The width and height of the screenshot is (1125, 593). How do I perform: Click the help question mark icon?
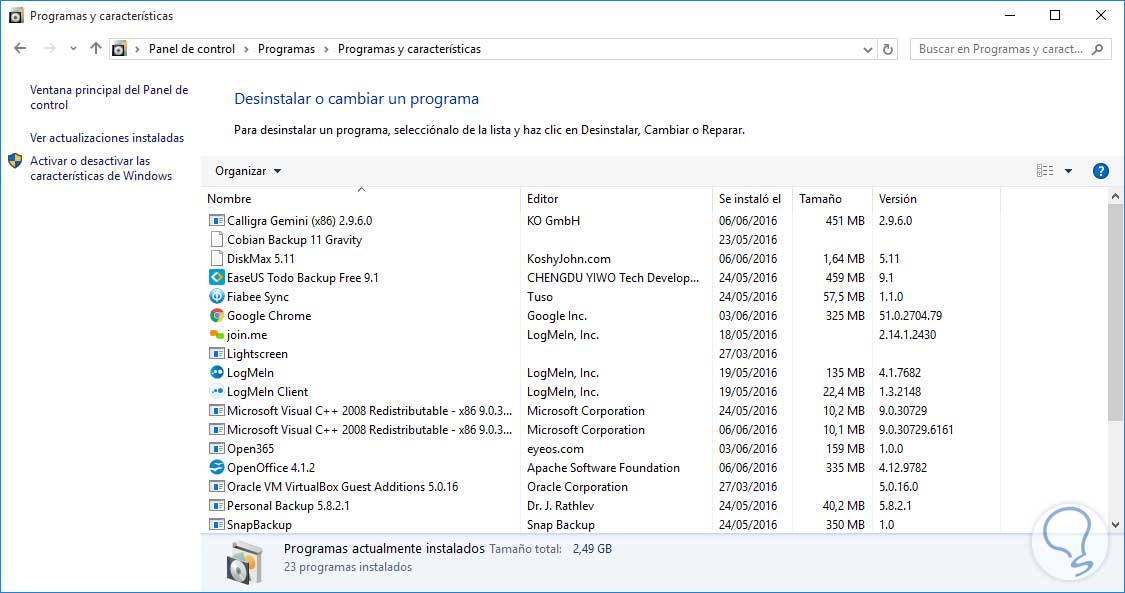[x=1101, y=171]
